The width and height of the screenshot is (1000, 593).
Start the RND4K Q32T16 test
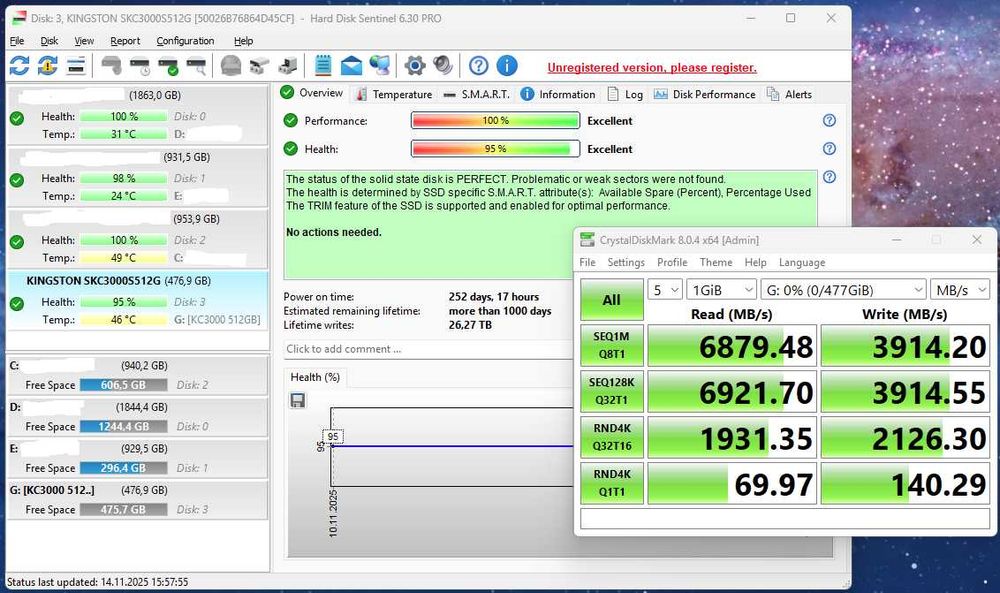pyautogui.click(x=612, y=437)
